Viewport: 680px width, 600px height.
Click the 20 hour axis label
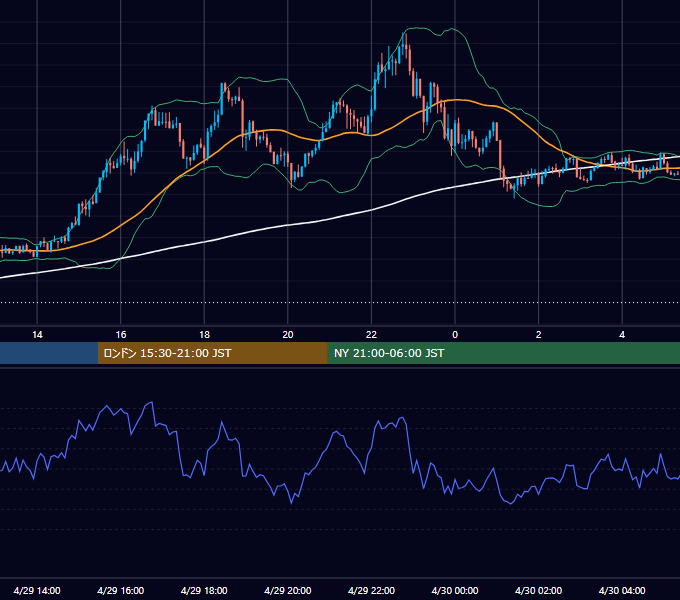[288, 335]
